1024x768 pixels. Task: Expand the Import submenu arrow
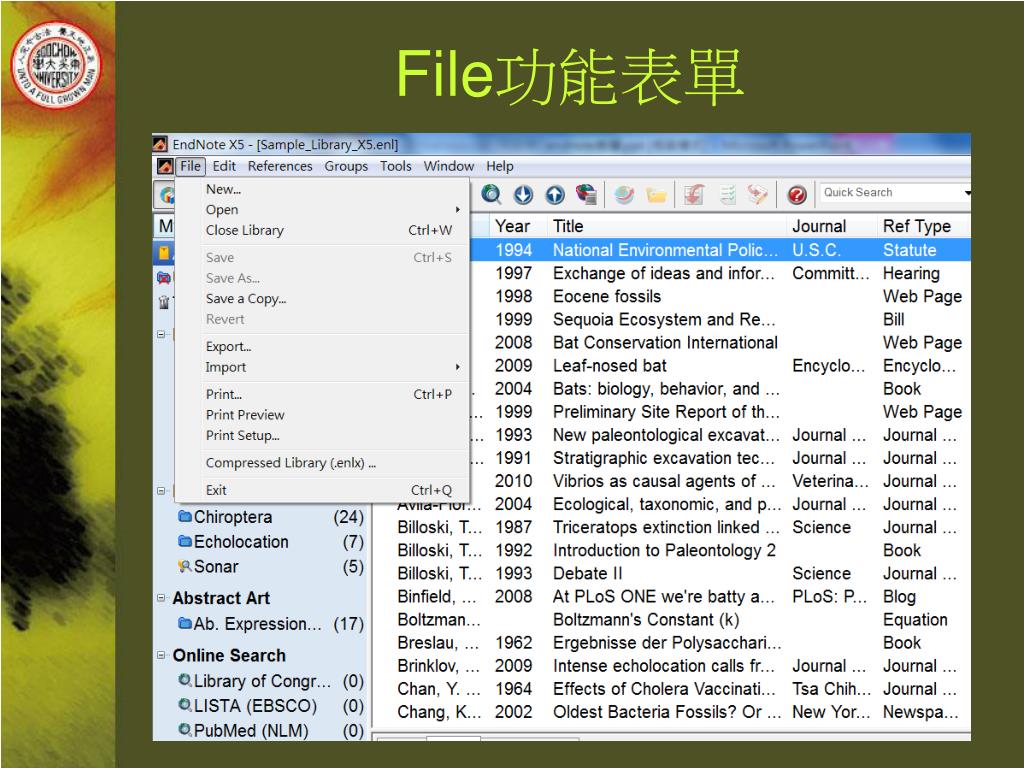[x=458, y=367]
